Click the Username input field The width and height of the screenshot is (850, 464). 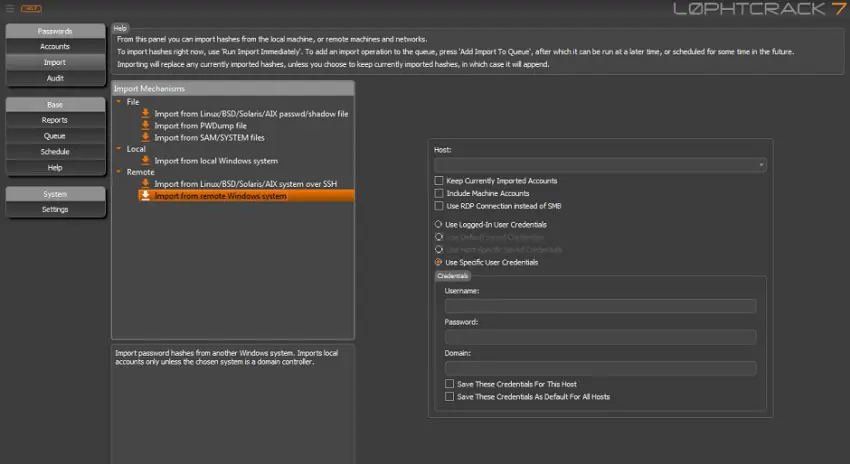600,306
